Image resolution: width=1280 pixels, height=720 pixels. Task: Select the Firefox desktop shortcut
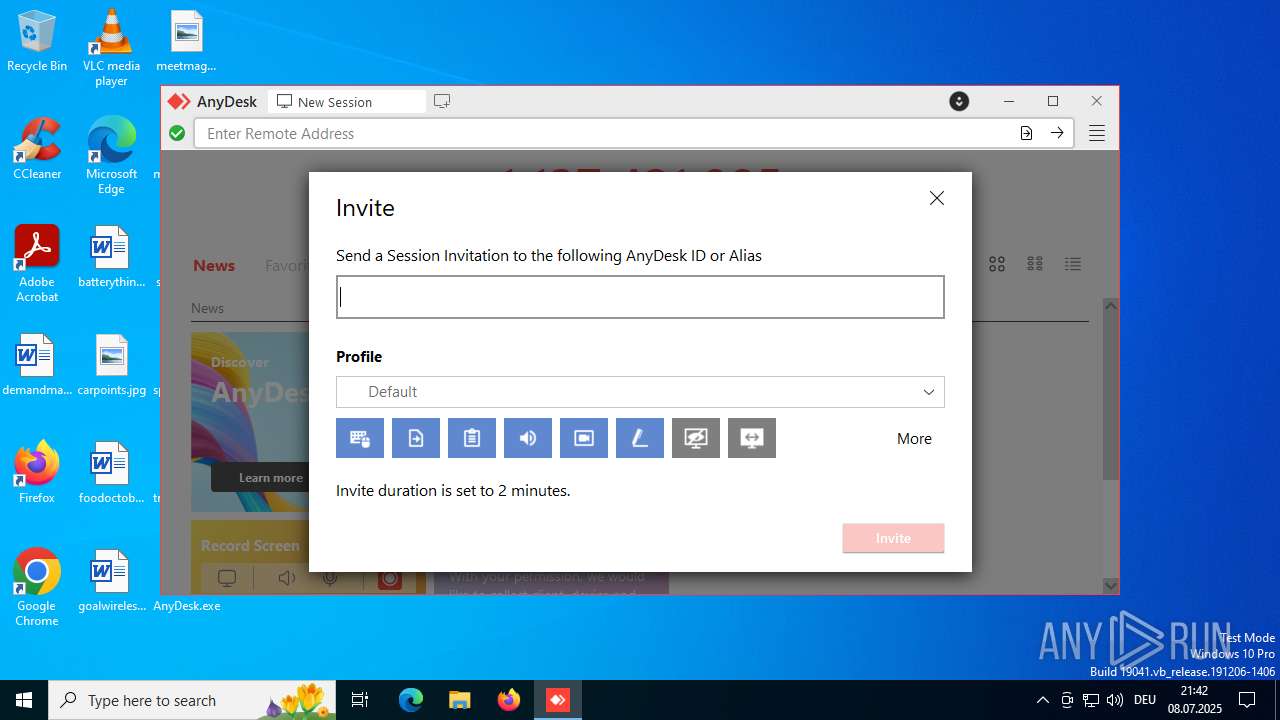click(x=37, y=472)
